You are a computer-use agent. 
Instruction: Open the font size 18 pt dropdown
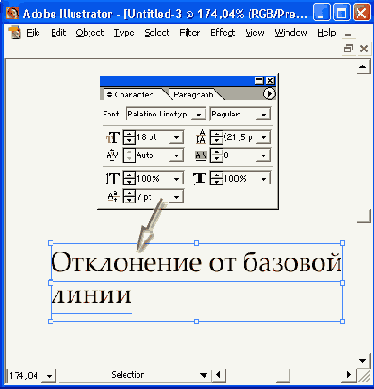coord(177,137)
